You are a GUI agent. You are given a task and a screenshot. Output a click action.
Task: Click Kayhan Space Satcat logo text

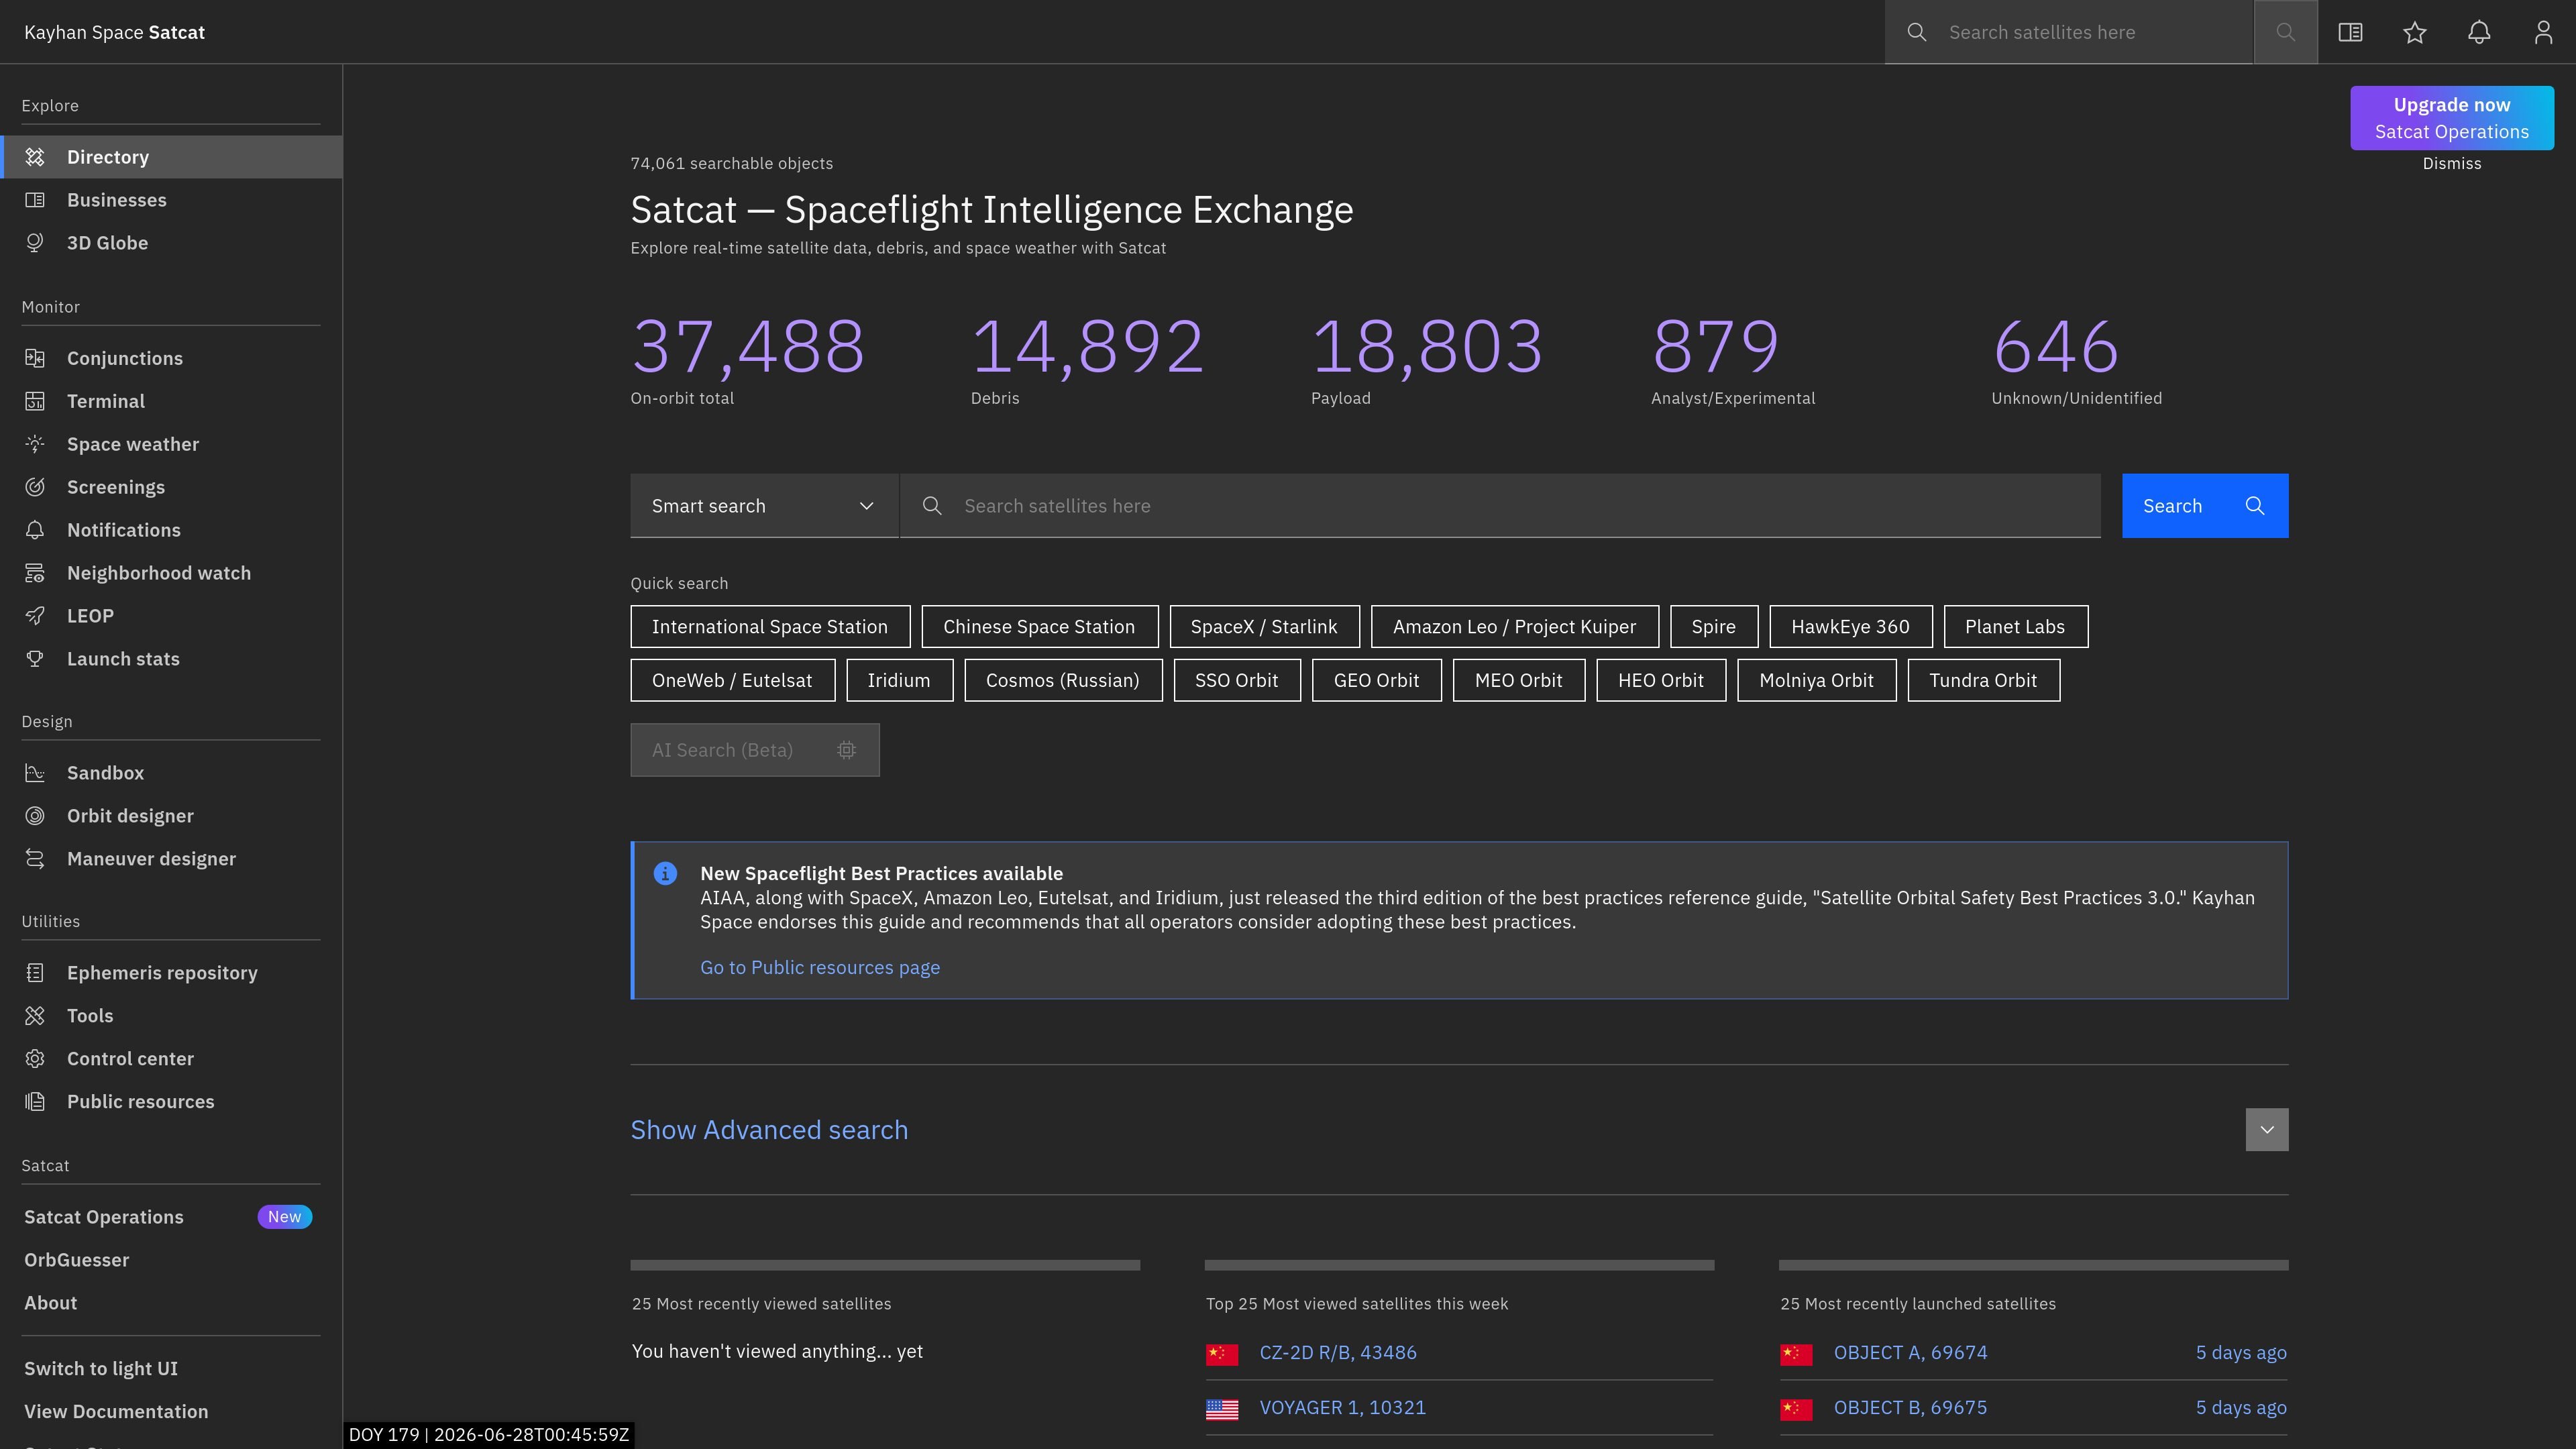[114, 32]
